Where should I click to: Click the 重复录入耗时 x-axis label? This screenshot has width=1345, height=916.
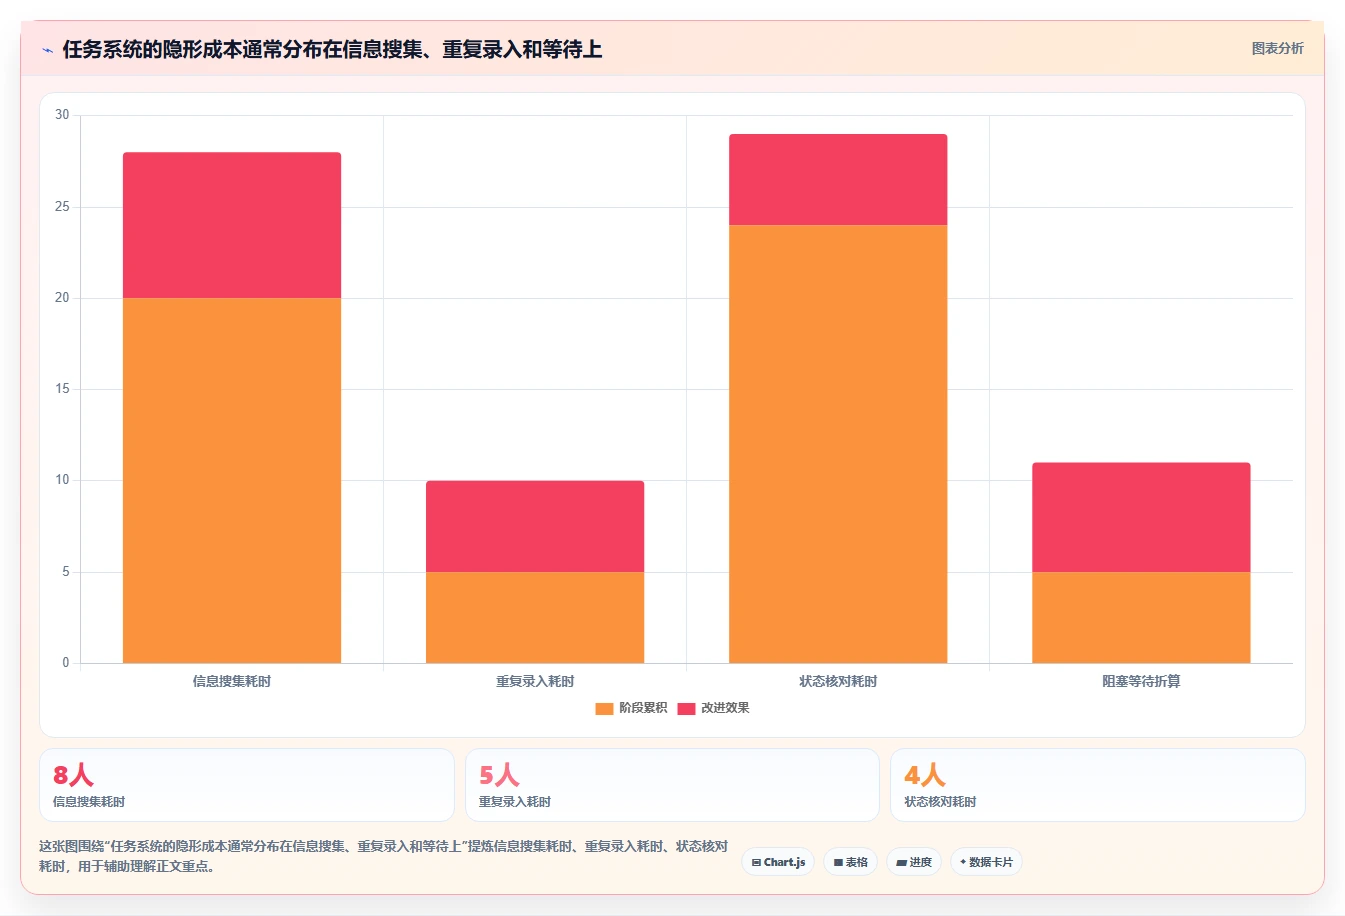[x=535, y=681]
